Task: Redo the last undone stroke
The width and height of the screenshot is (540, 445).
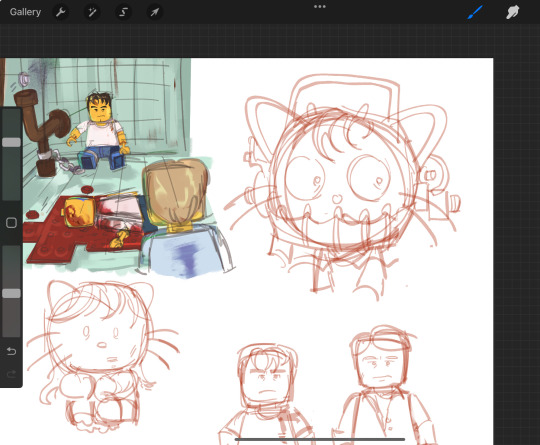Action: [11, 374]
